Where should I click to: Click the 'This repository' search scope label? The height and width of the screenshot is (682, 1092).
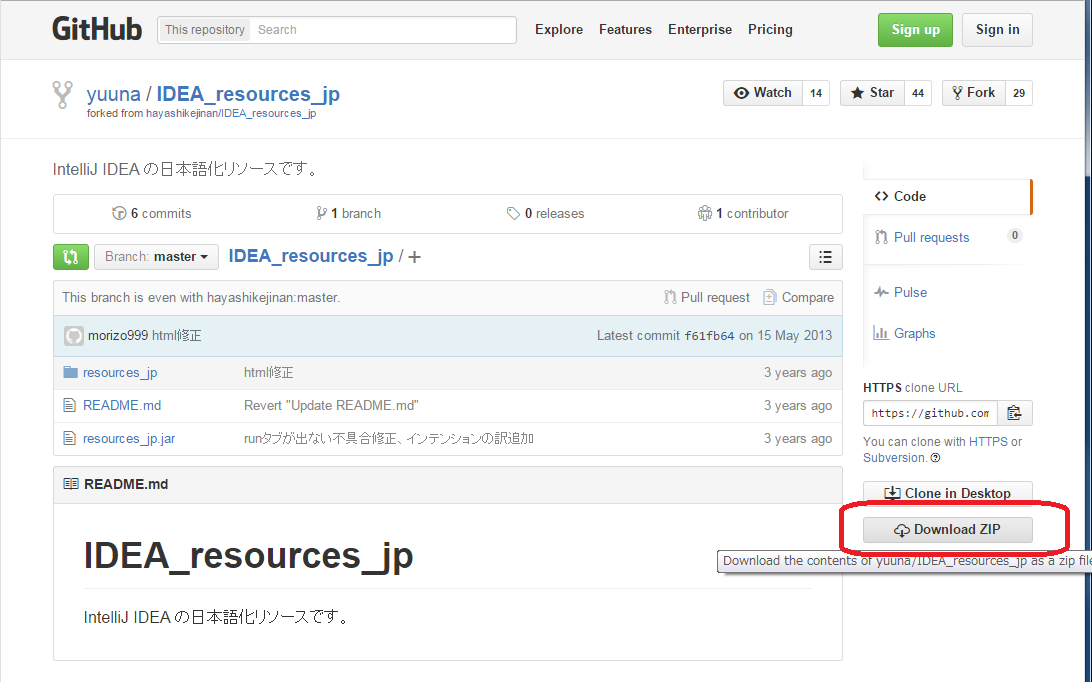click(205, 30)
